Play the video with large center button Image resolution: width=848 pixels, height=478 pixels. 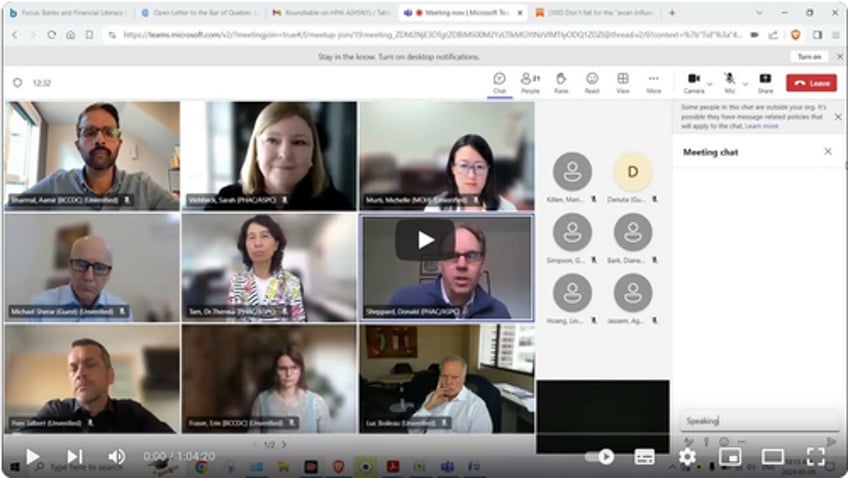[425, 240]
